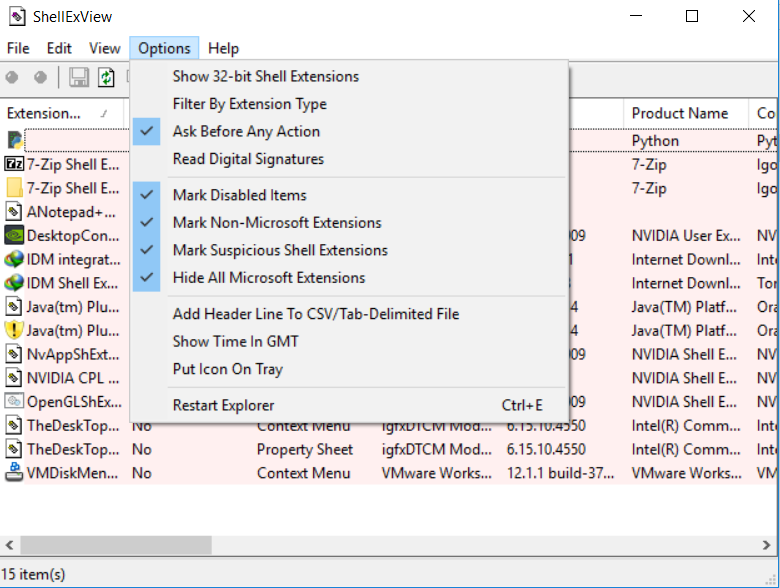Open the Help menu
This screenshot has width=780, height=588.
[x=223, y=48]
